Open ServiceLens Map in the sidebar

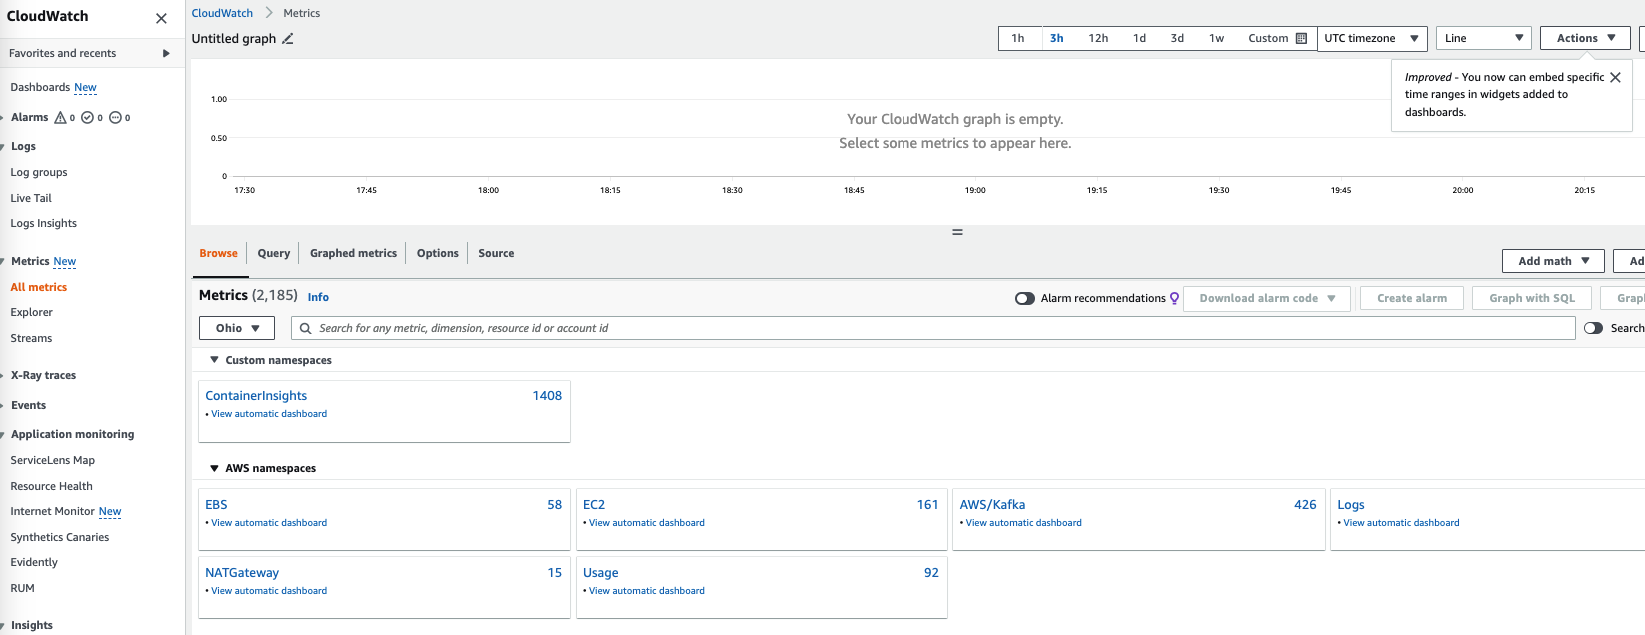[52, 460]
